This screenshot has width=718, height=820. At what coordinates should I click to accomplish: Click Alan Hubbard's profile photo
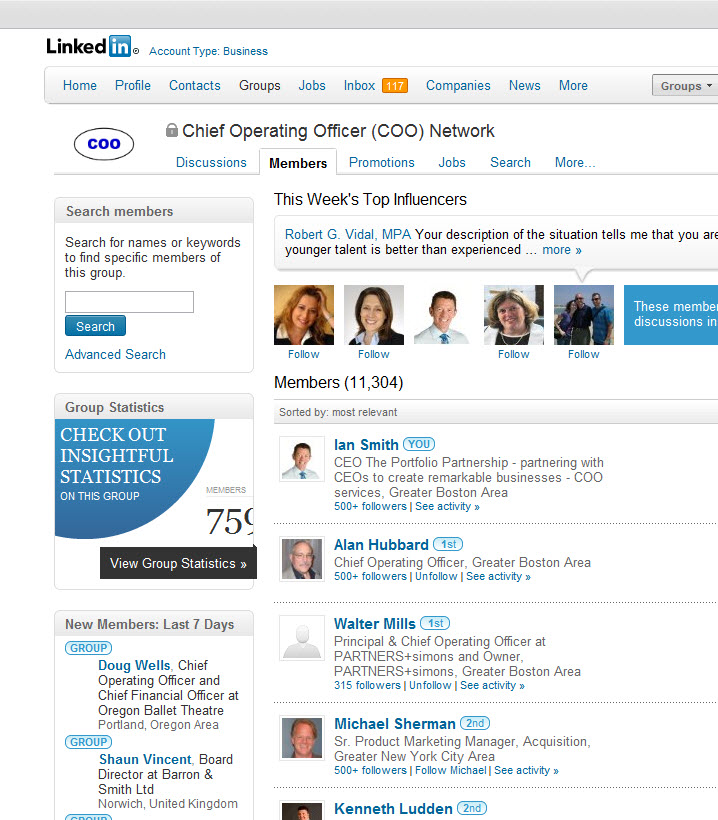(x=302, y=559)
